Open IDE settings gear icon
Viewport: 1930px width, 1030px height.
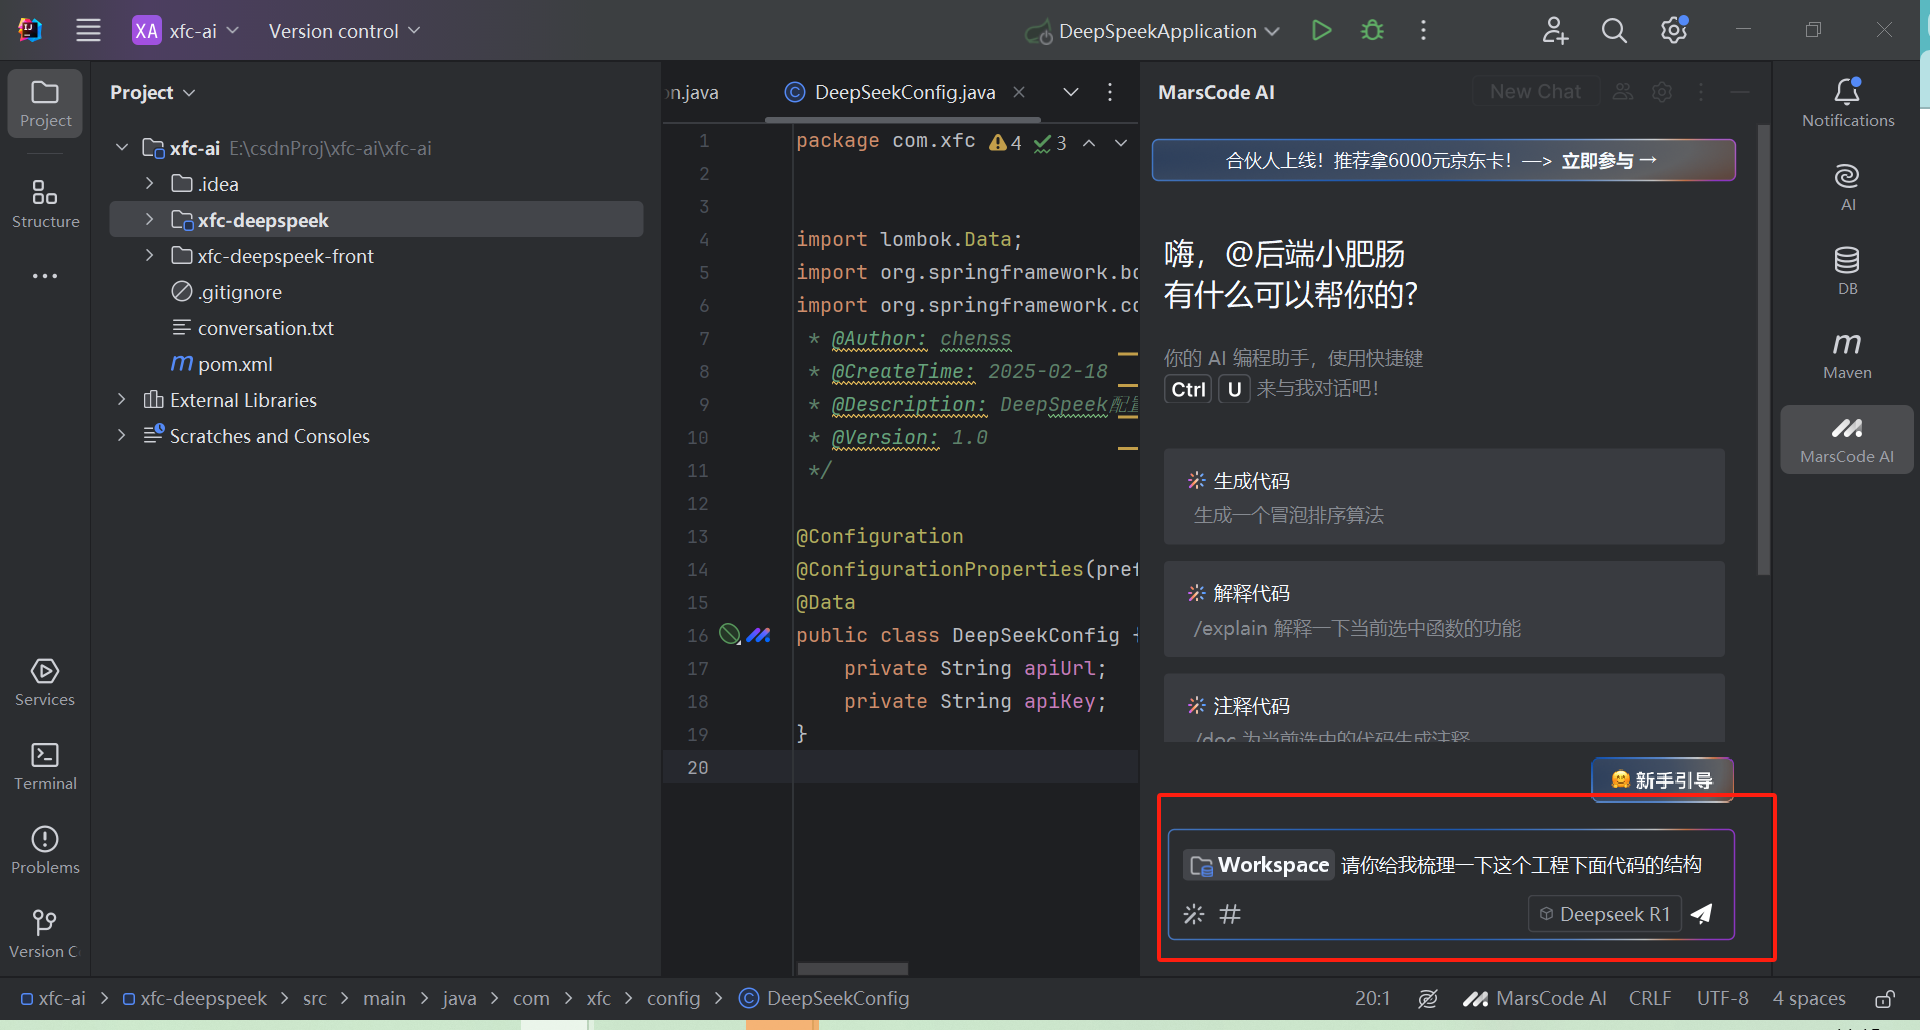(x=1674, y=30)
